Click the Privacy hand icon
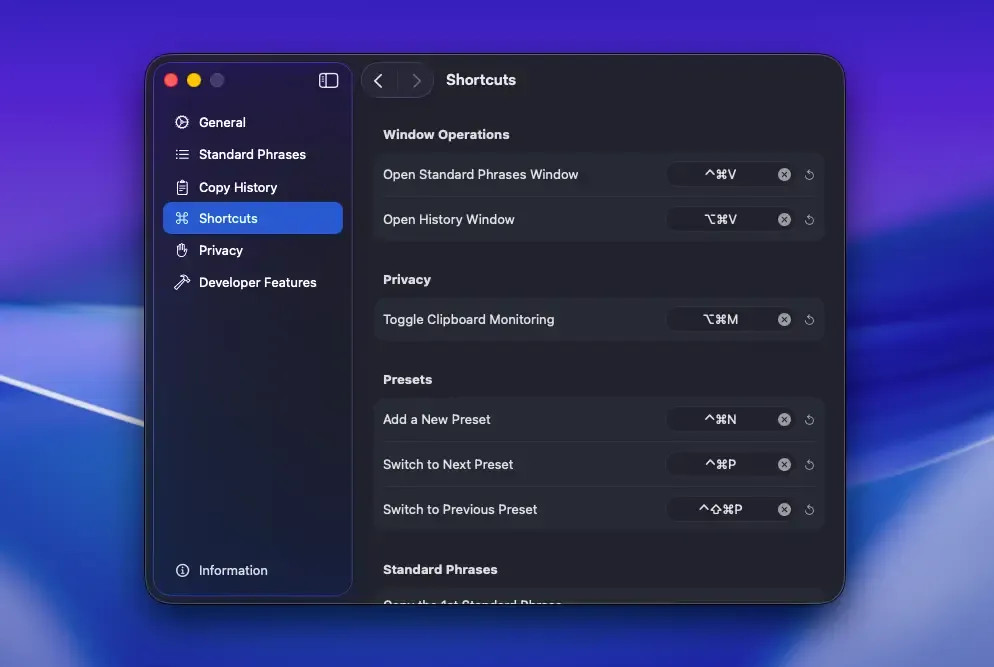This screenshot has height=667, width=994. point(182,250)
